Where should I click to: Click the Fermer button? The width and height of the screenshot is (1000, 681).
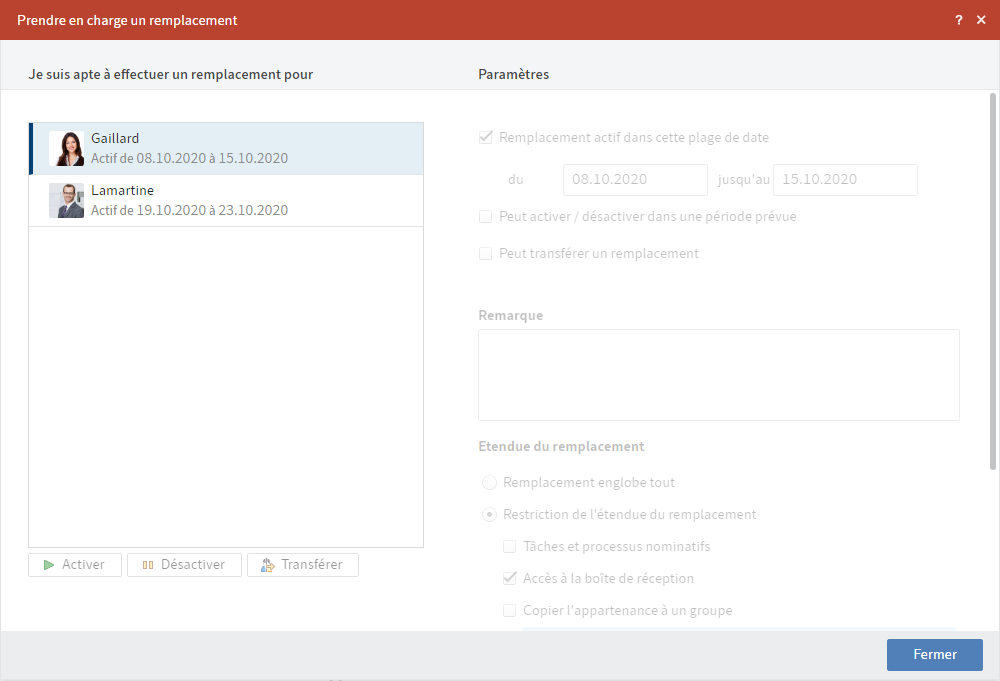tap(935, 655)
